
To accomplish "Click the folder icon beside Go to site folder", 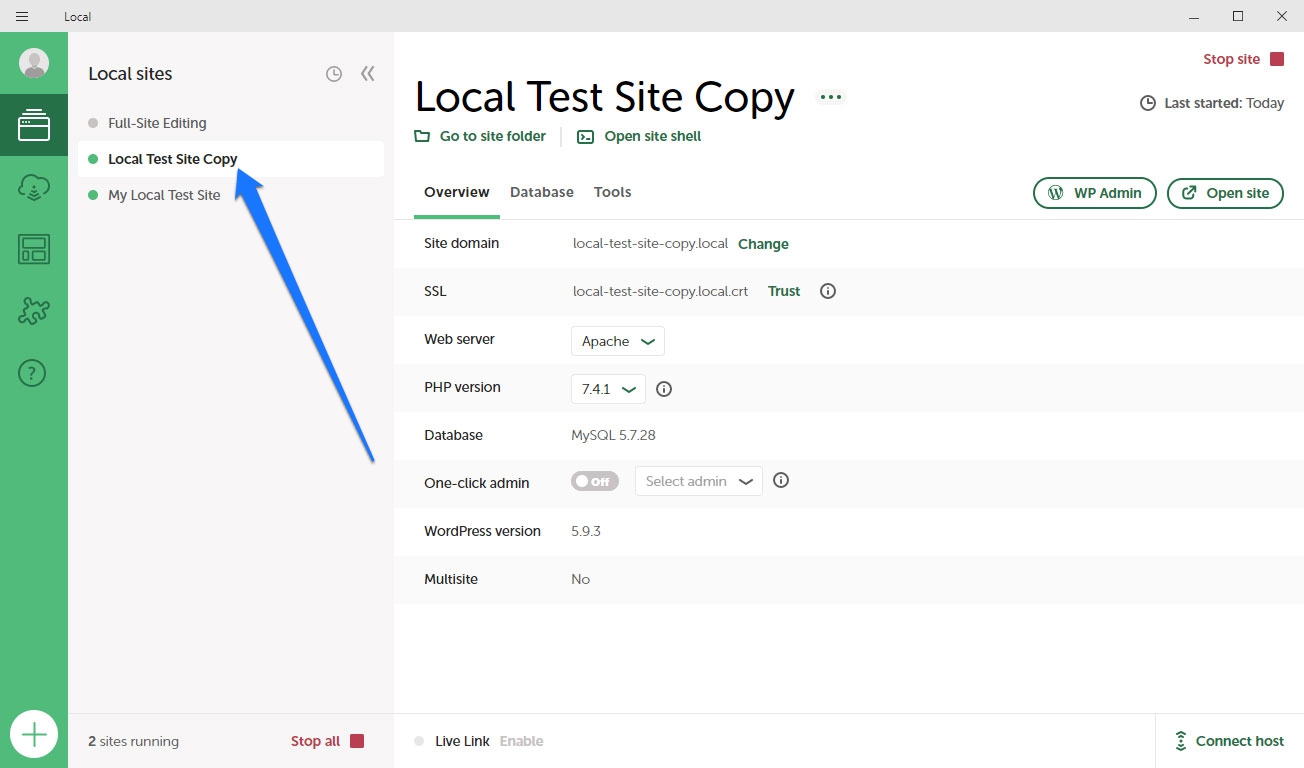I will pos(422,136).
